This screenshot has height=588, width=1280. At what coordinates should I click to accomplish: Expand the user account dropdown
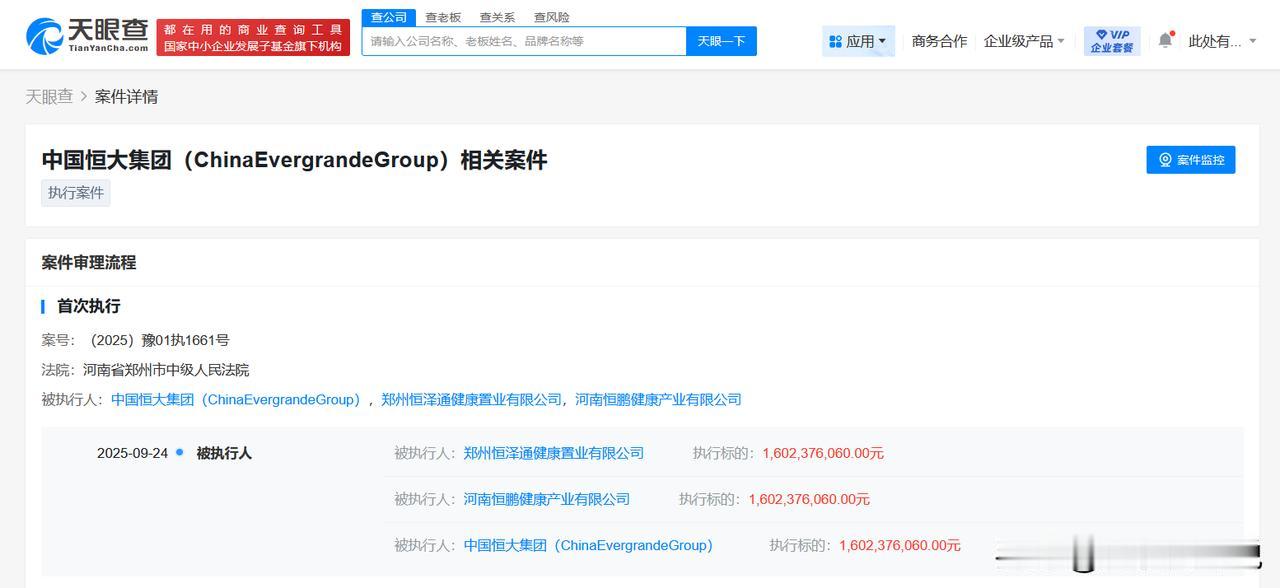click(1222, 41)
